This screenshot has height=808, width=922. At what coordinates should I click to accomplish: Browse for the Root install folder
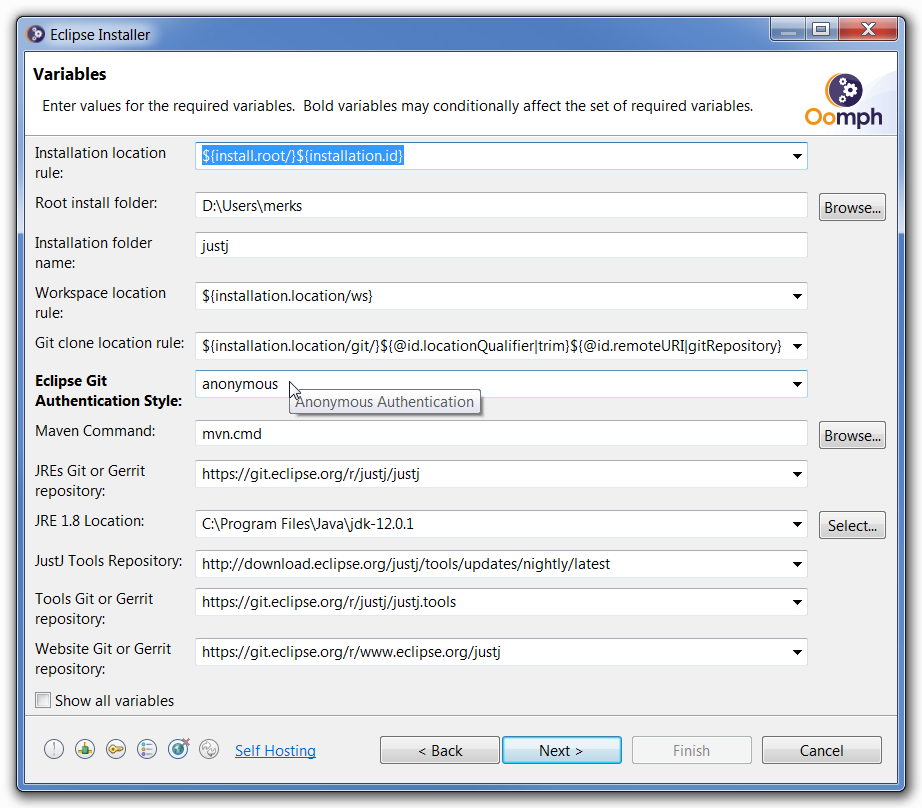coord(852,207)
